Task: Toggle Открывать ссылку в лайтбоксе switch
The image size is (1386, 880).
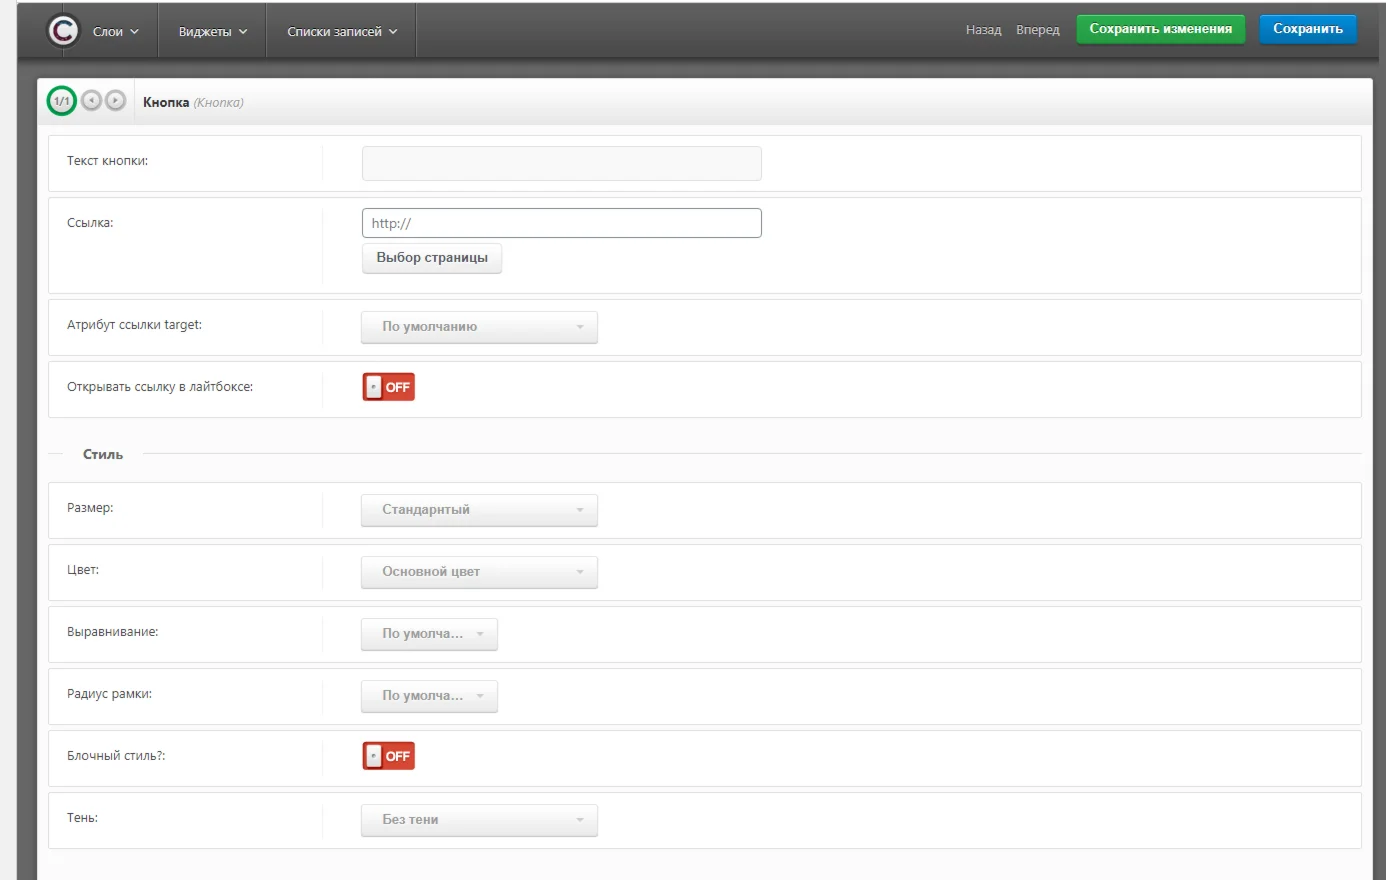Action: pyautogui.click(x=389, y=387)
